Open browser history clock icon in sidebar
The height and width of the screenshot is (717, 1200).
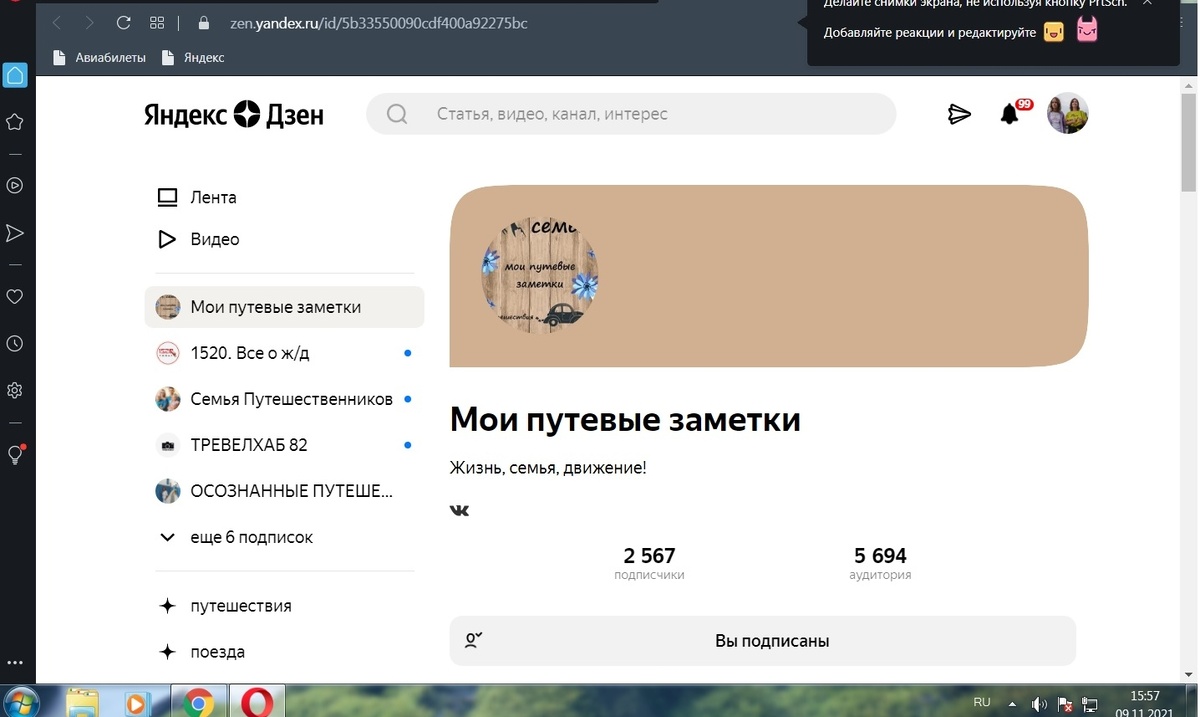[14, 343]
